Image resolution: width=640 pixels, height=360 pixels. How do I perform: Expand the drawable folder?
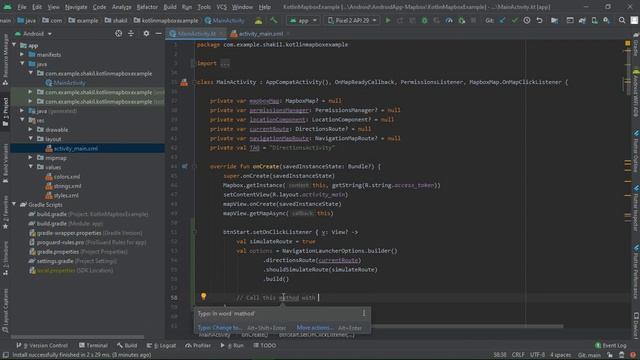tap(31, 129)
